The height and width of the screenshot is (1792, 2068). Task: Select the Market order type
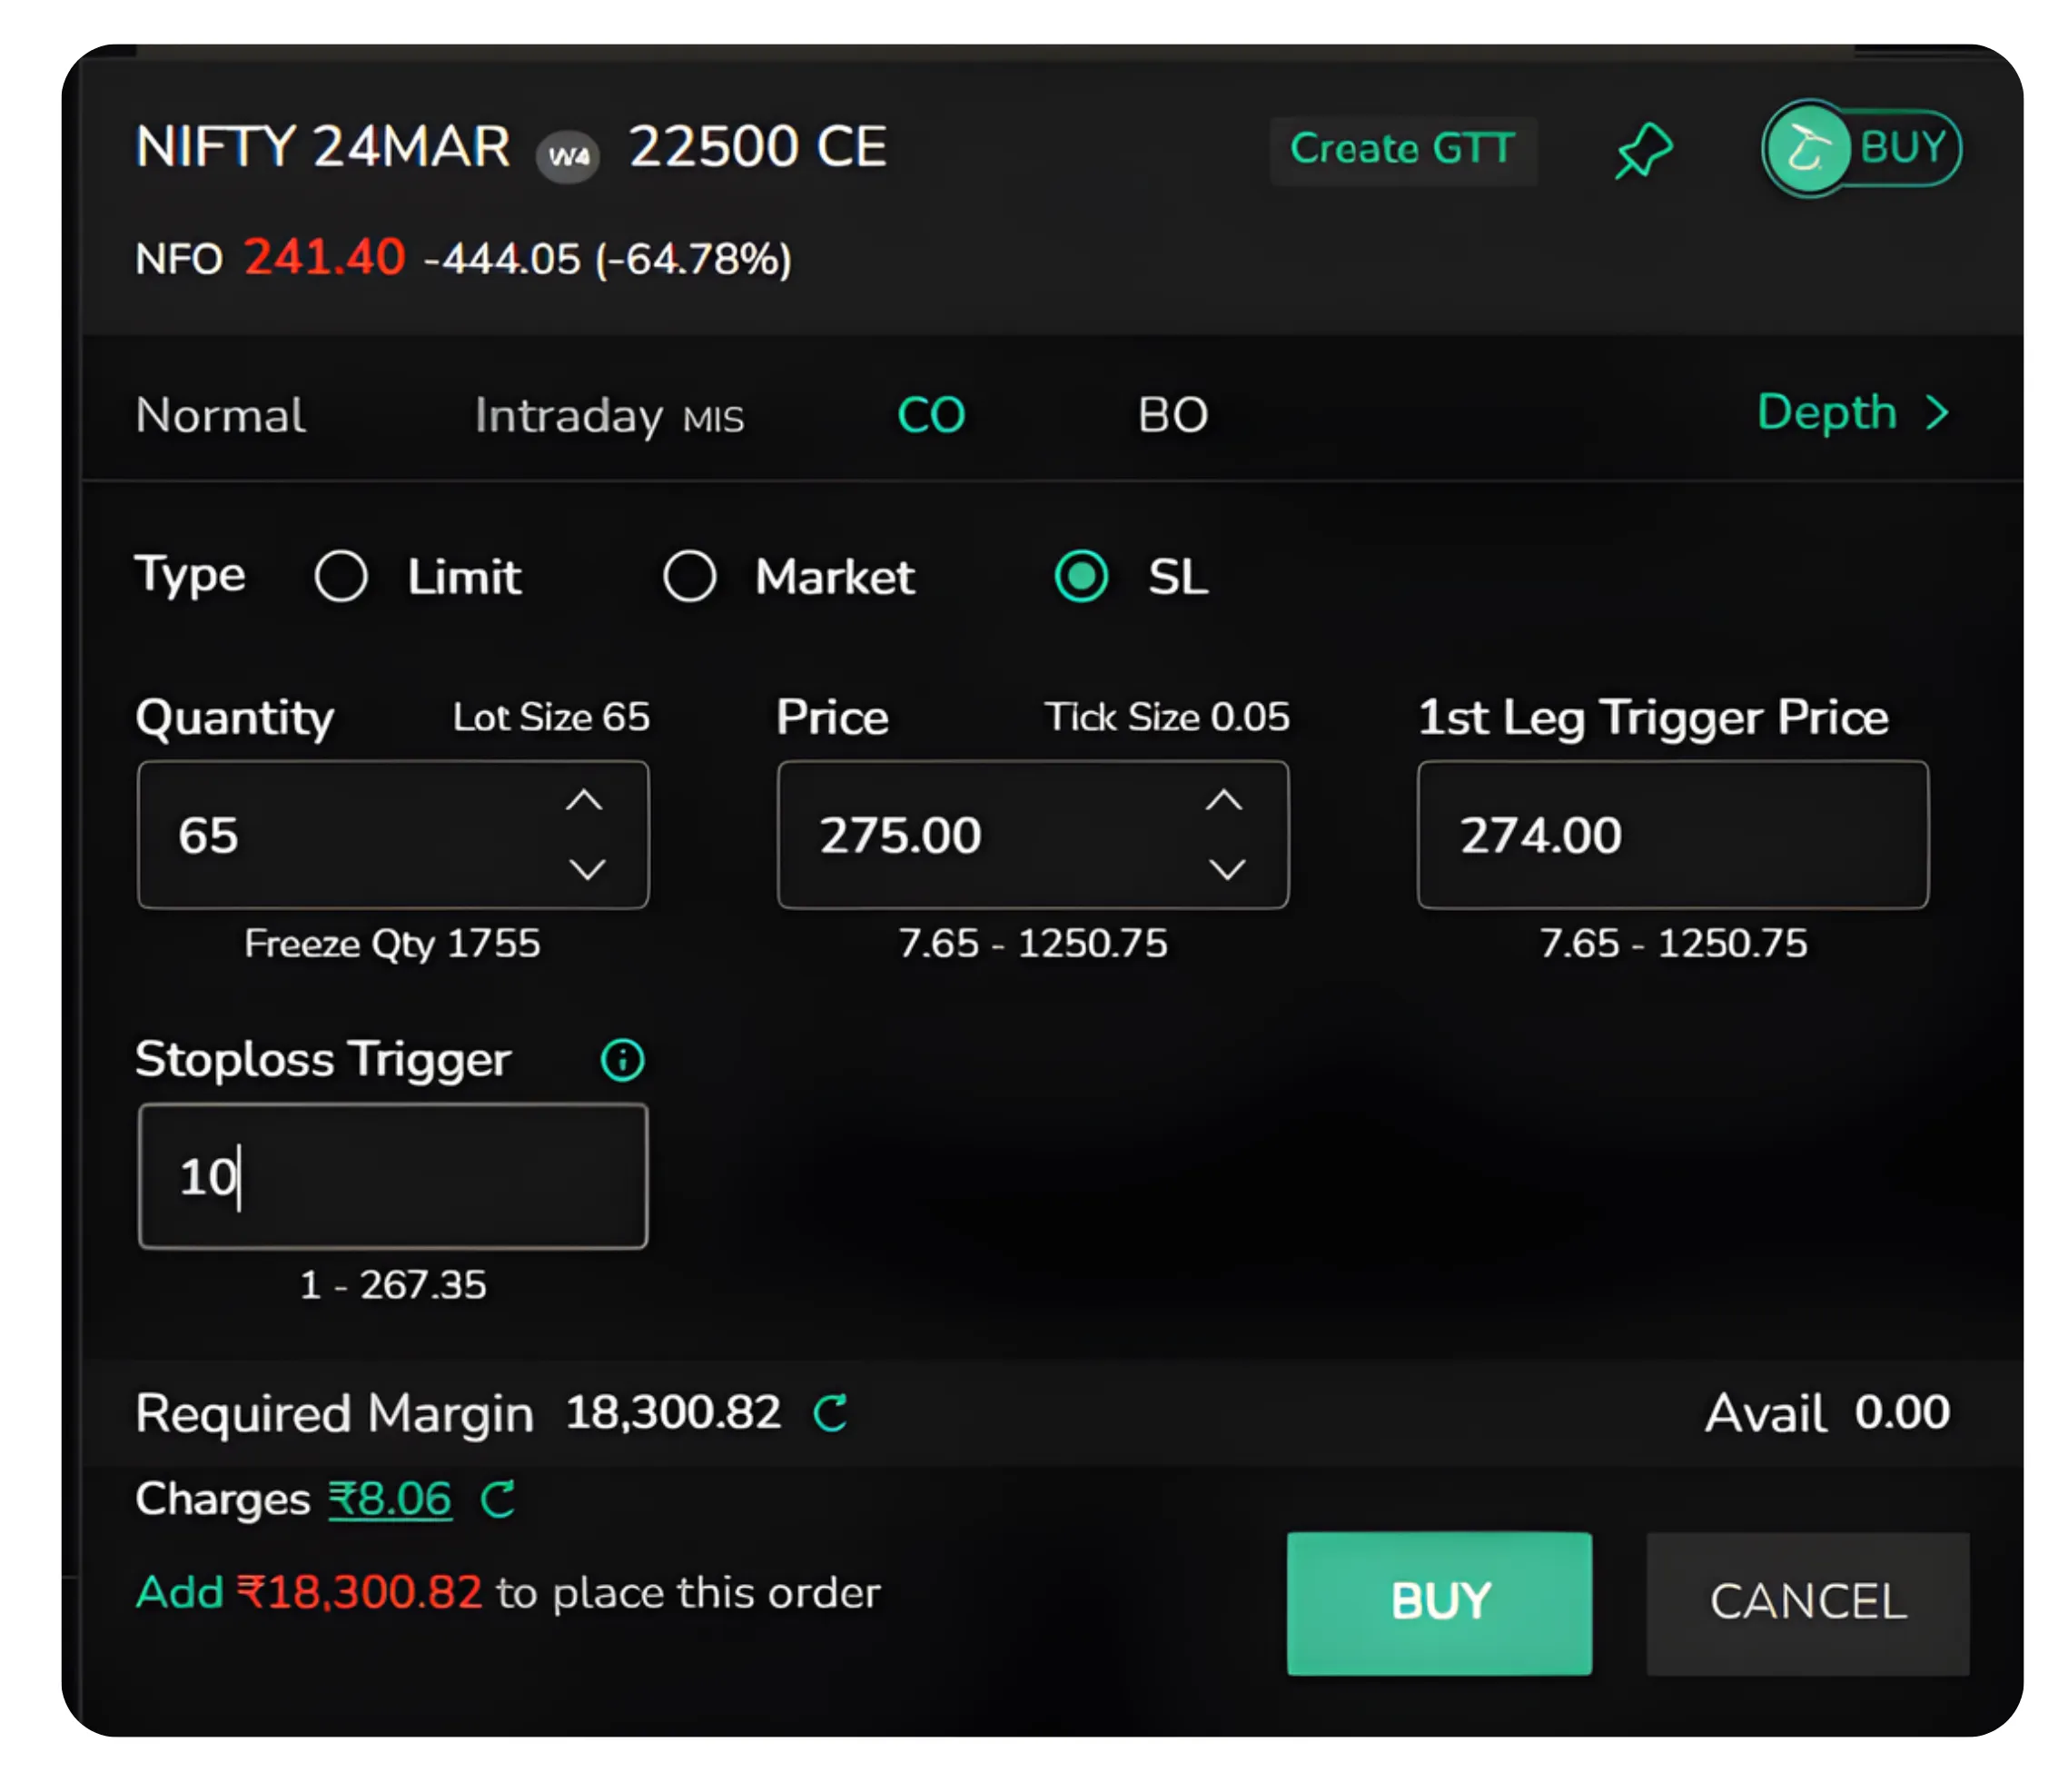click(689, 576)
